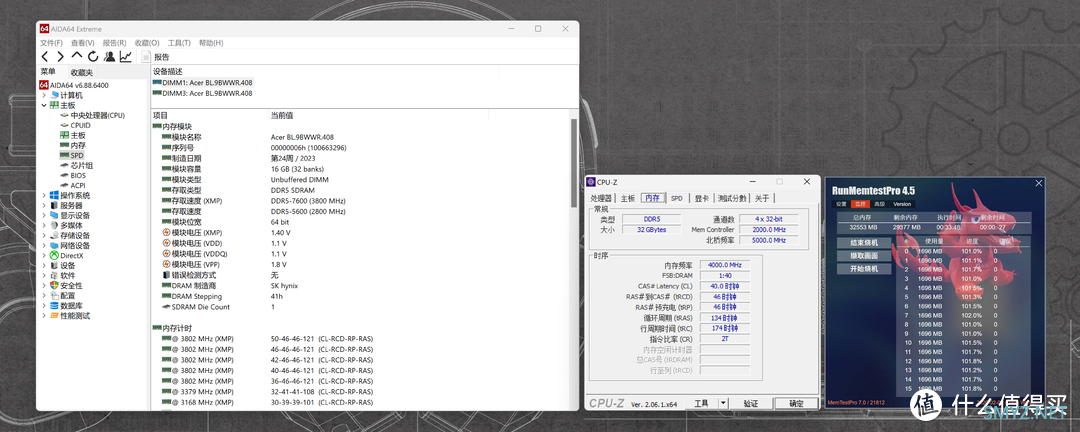This screenshot has height=432, width=1080.
Task: Open the Version tab in RunMemtestPro
Action: [902, 204]
